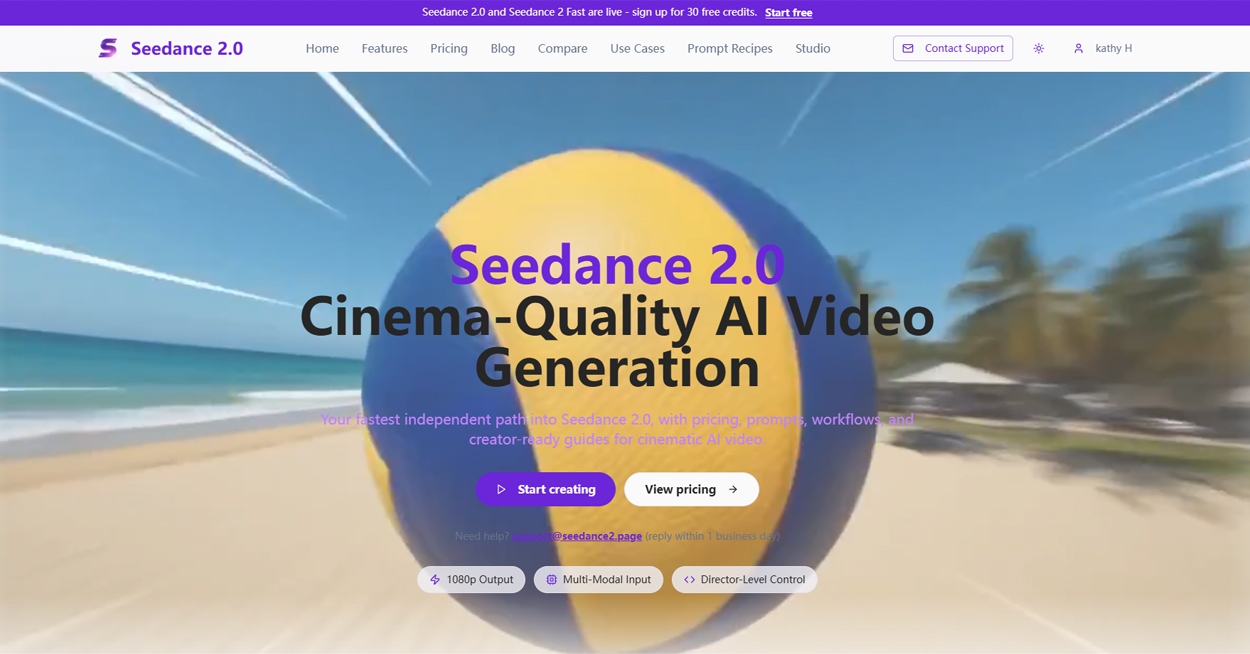Toggle the light/dark theme sun icon
The image size is (1250, 654).
[x=1039, y=48]
